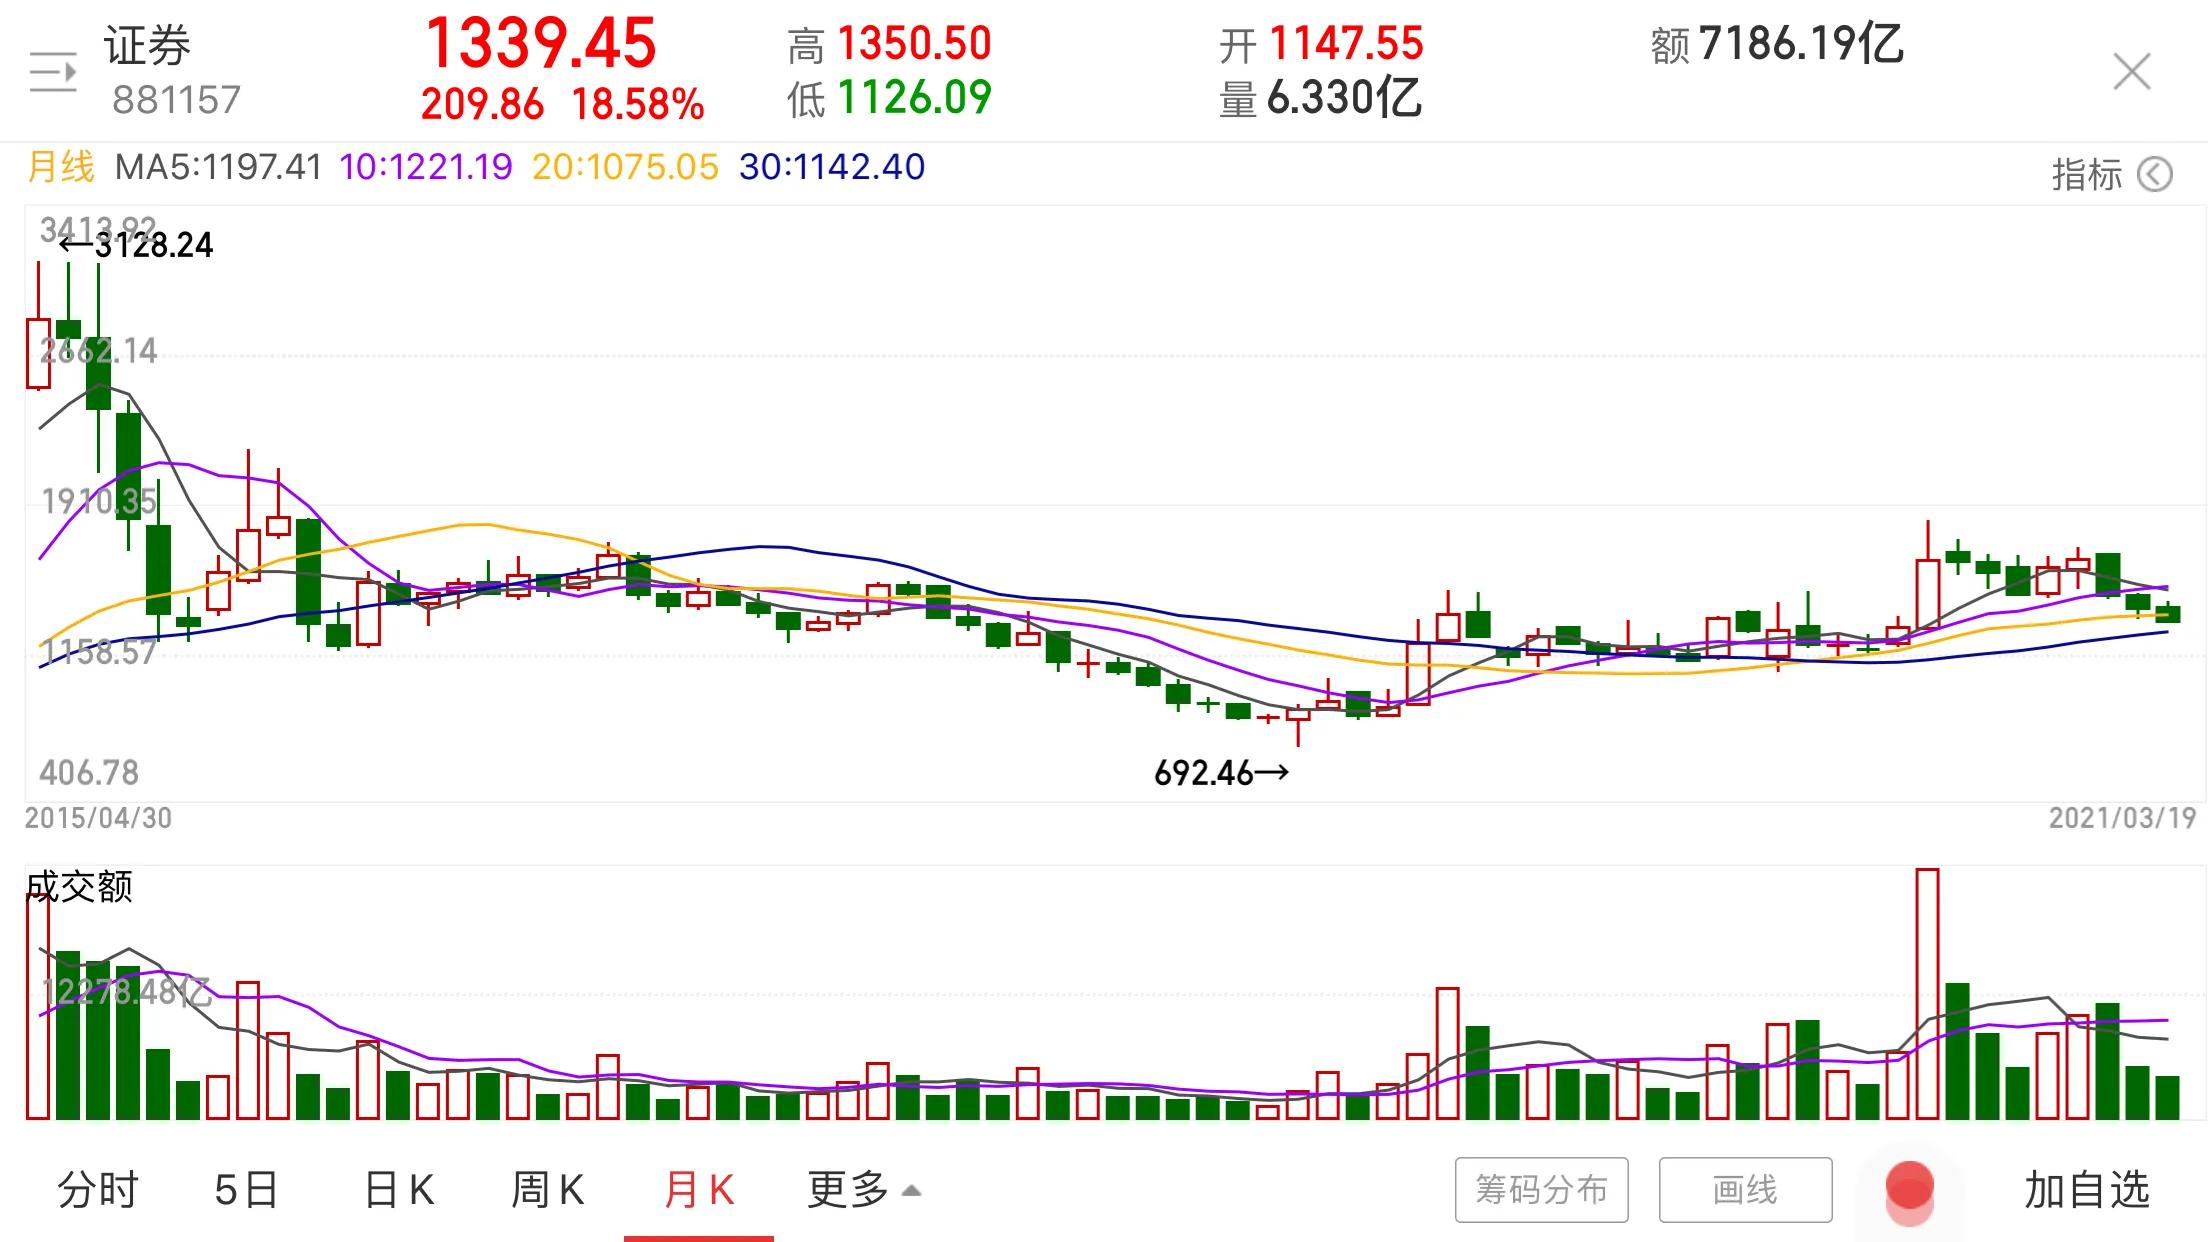Viewport: 2208px width, 1242px height.
Task: Switch to the 5日 tab
Action: click(246, 1190)
